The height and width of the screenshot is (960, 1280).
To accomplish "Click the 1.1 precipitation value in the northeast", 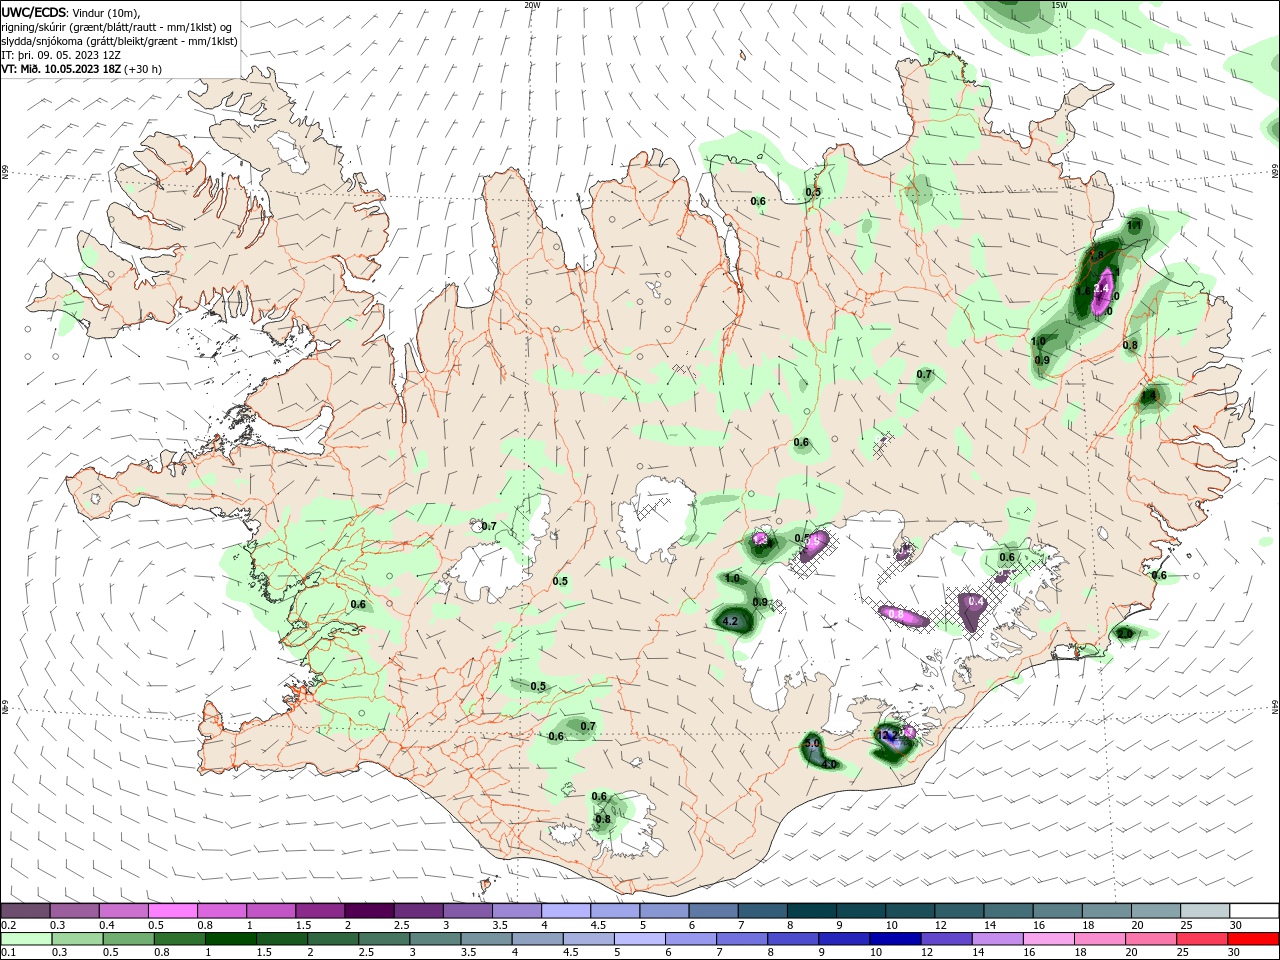I will coord(1135,226).
